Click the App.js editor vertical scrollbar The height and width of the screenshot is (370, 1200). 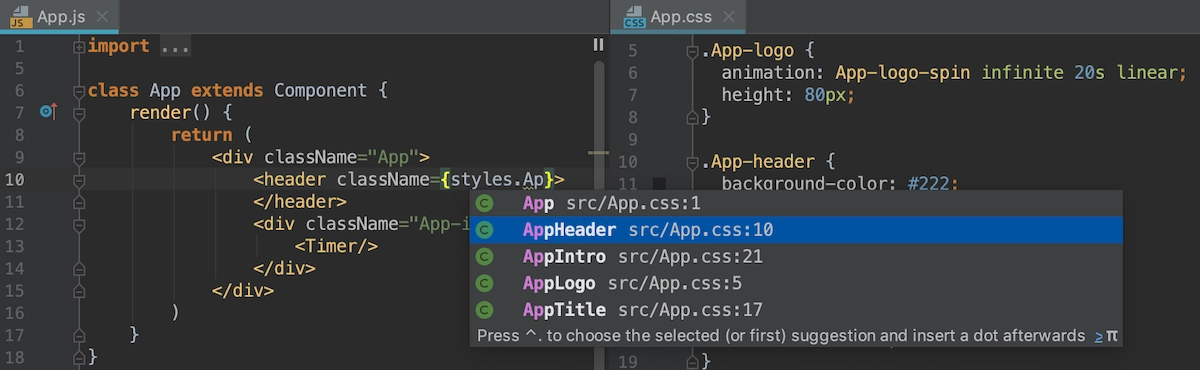pyautogui.click(x=598, y=215)
